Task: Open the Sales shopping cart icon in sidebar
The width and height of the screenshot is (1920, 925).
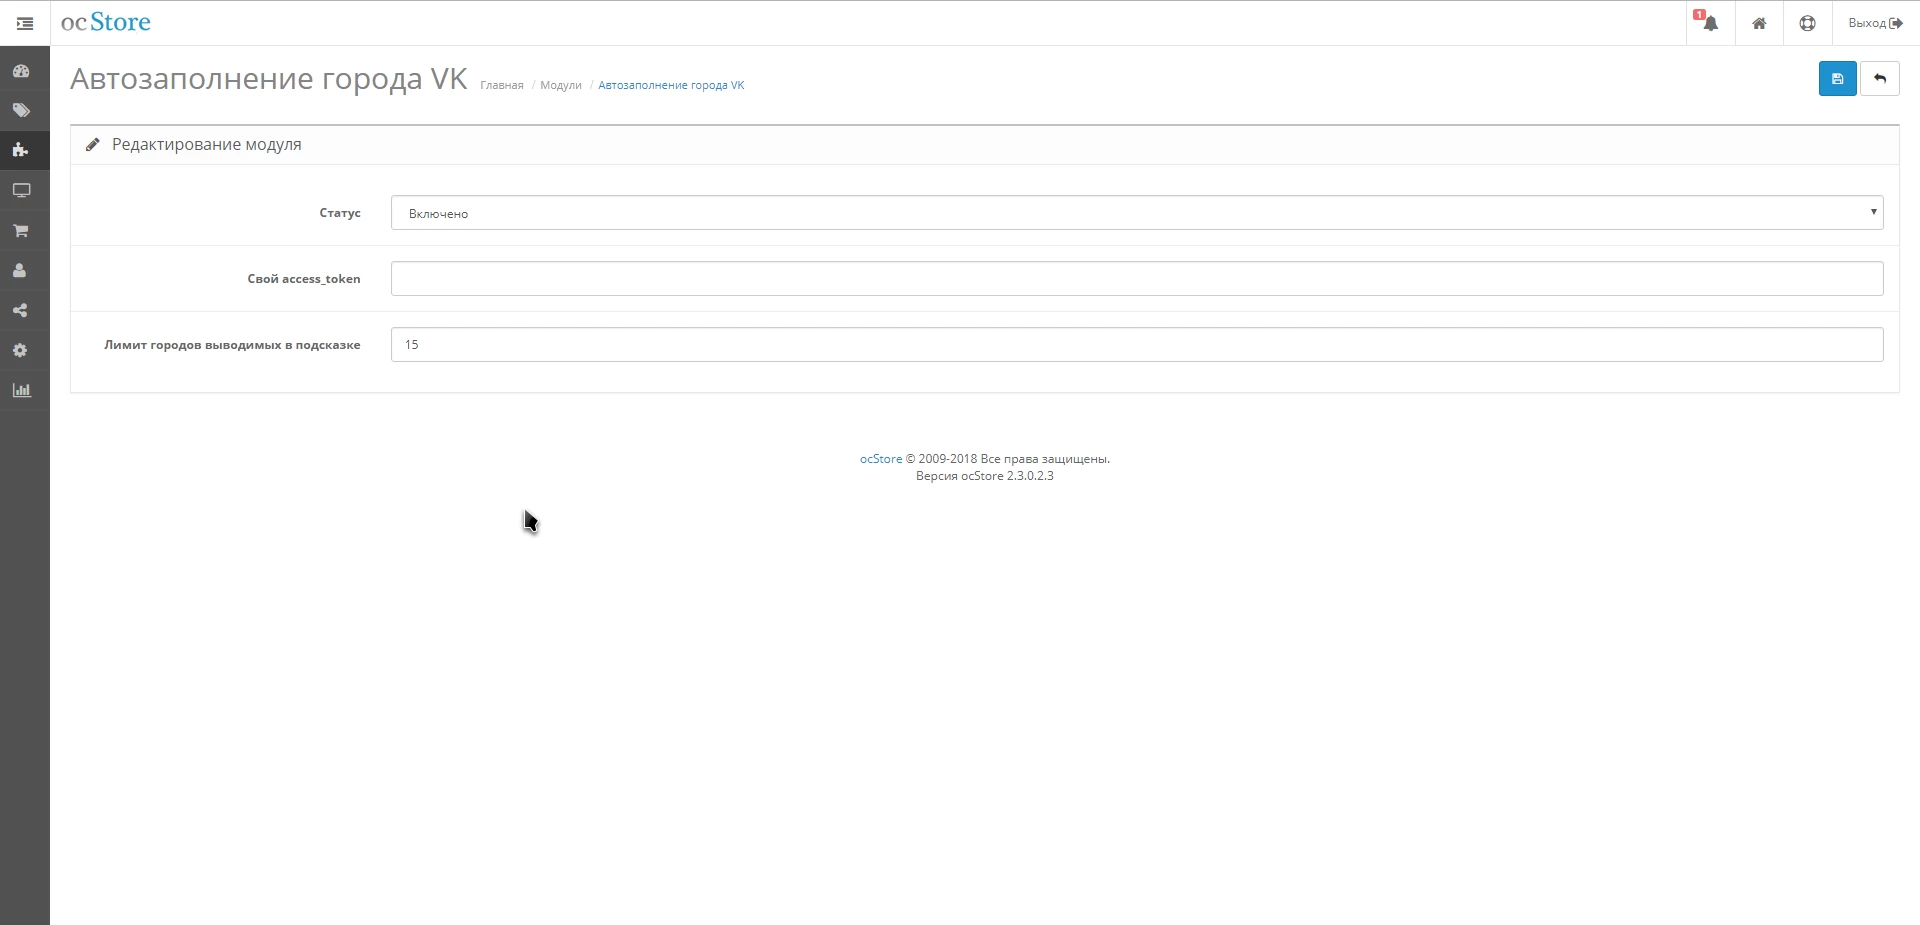Action: pos(21,231)
